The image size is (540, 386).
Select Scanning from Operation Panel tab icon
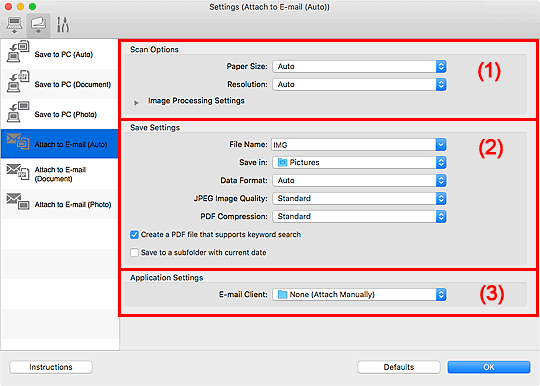[x=38, y=25]
